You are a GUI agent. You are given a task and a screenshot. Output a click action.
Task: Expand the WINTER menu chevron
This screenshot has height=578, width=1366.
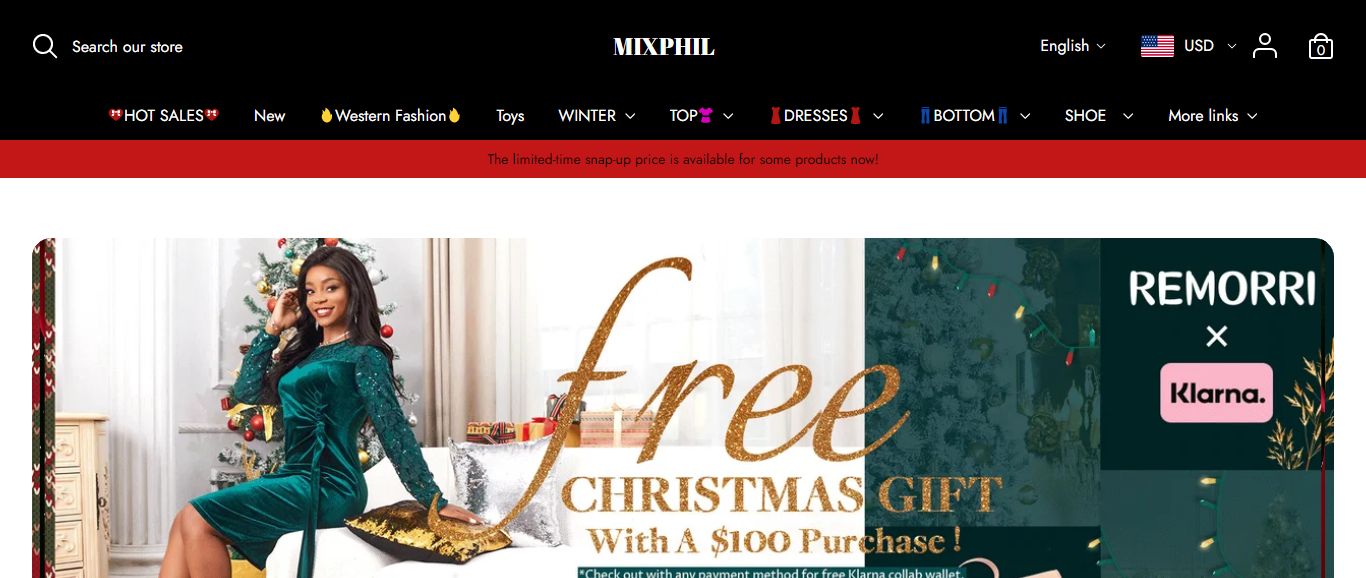630,116
